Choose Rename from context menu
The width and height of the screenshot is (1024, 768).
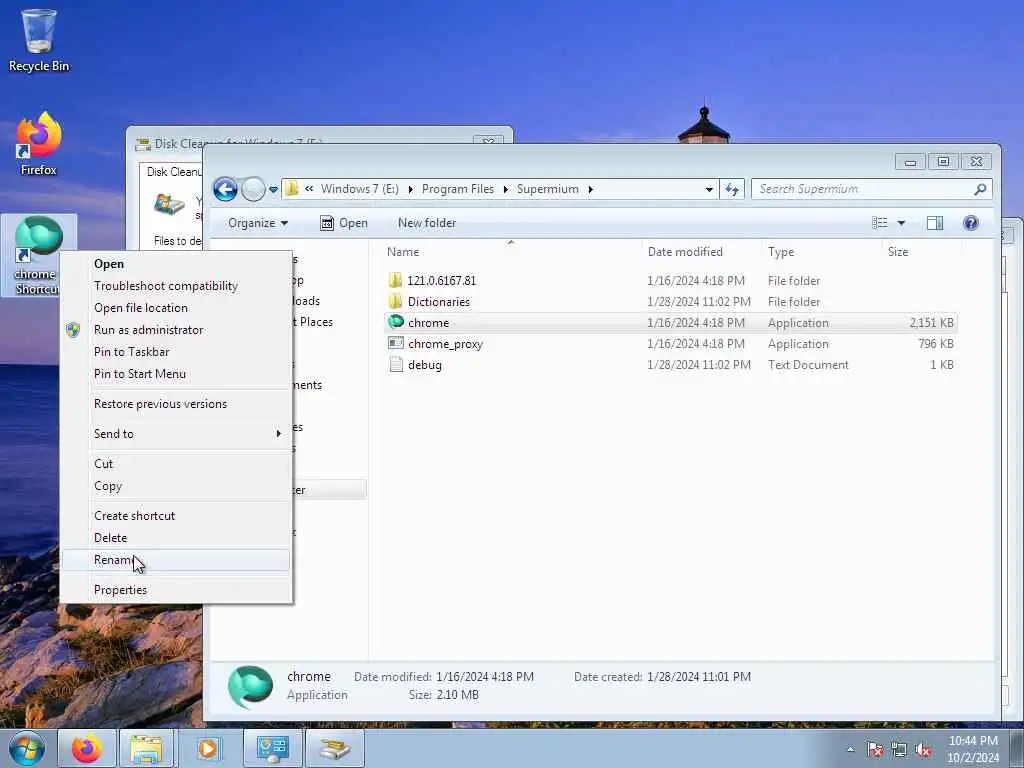(x=176, y=560)
